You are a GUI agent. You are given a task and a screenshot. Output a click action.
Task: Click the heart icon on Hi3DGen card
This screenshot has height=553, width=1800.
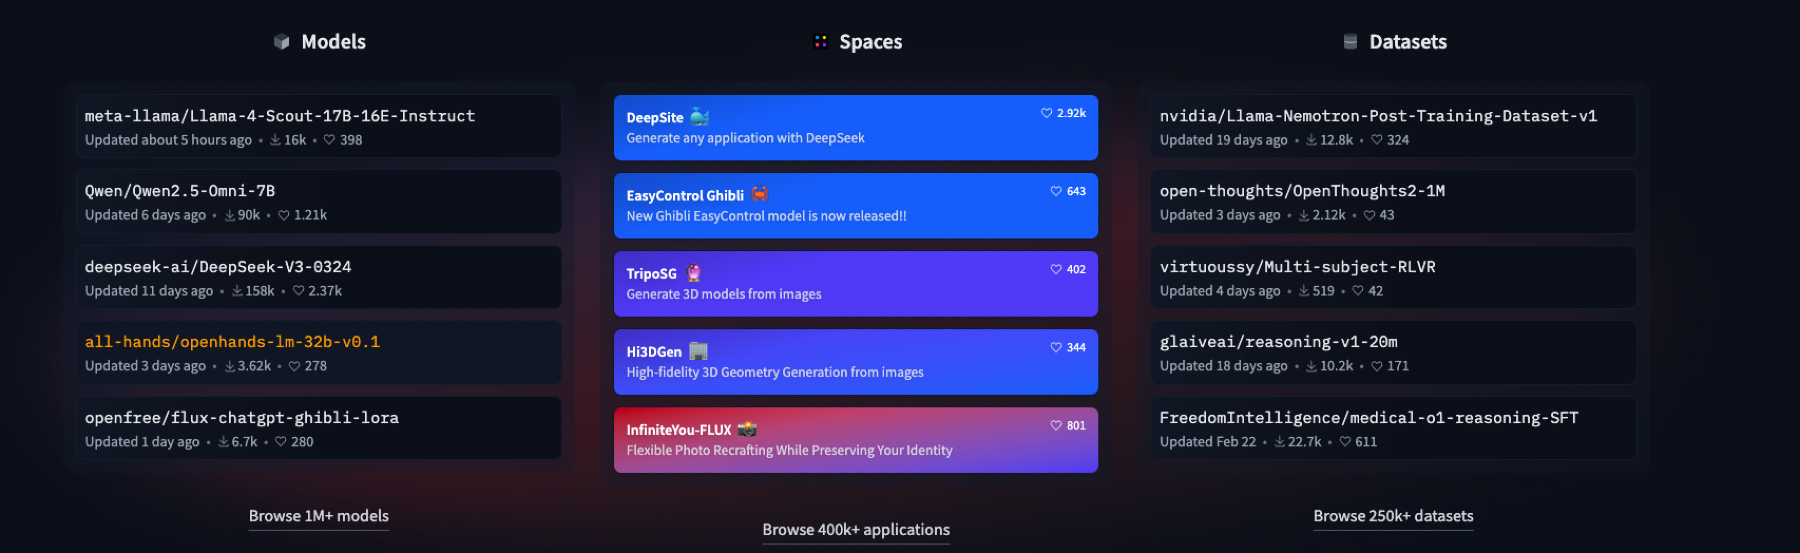(1056, 347)
